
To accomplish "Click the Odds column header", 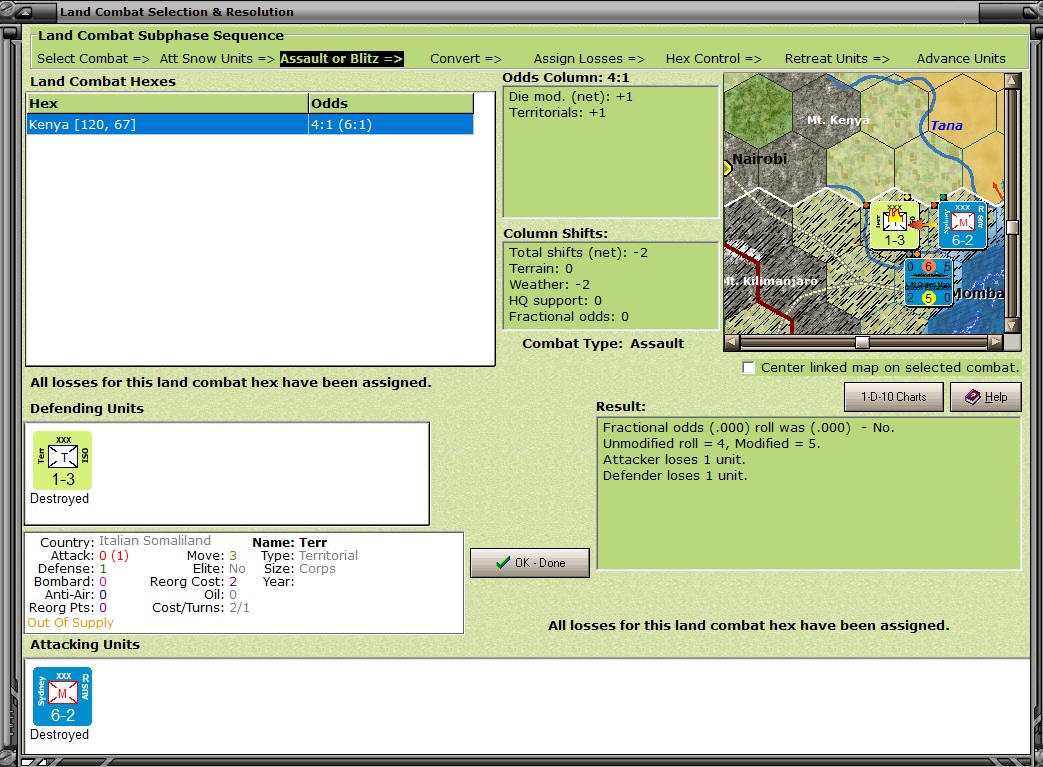I will 391,103.
